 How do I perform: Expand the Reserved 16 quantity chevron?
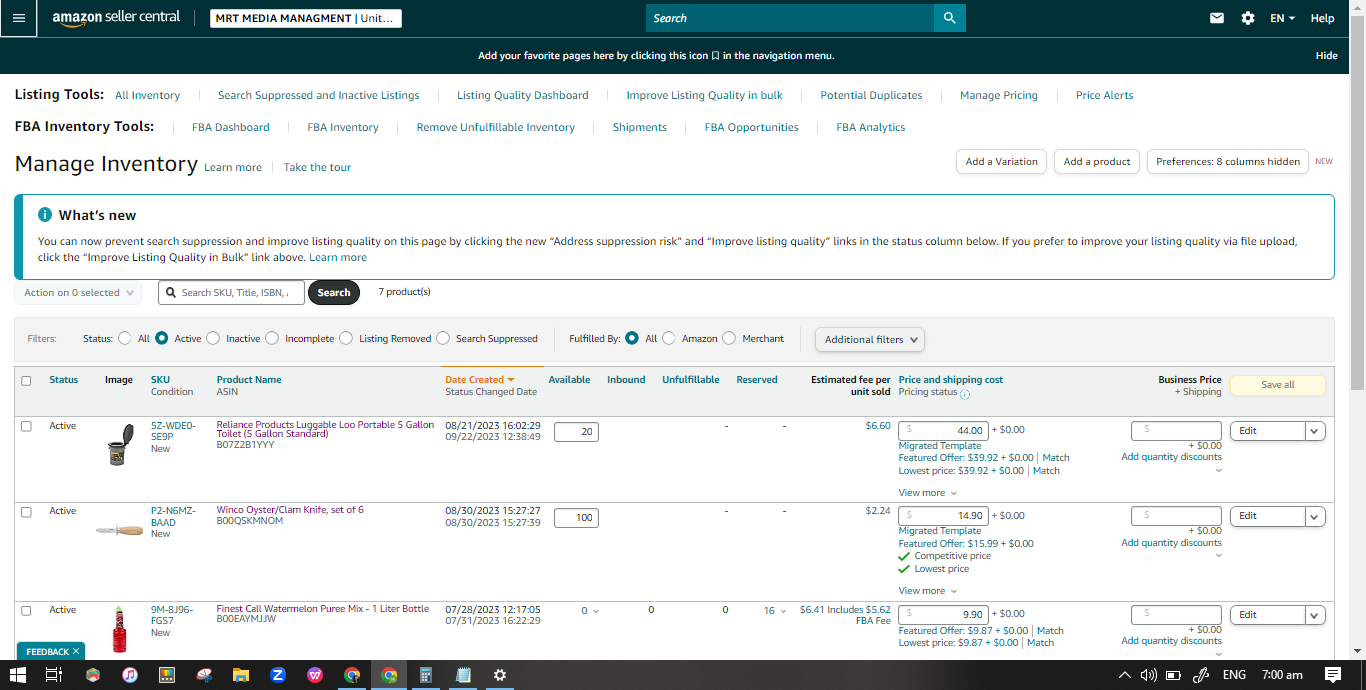pos(784,610)
